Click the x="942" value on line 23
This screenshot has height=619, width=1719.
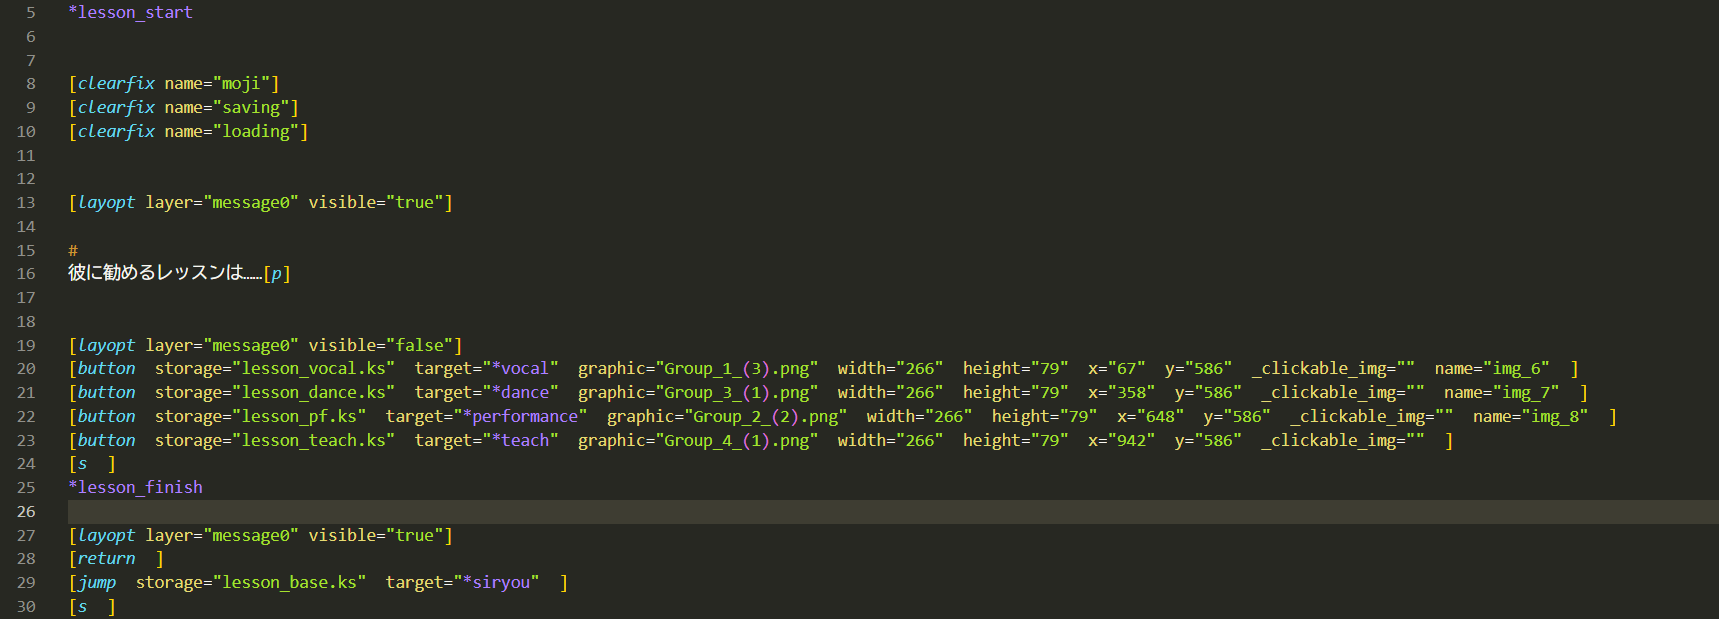[x=1131, y=440]
